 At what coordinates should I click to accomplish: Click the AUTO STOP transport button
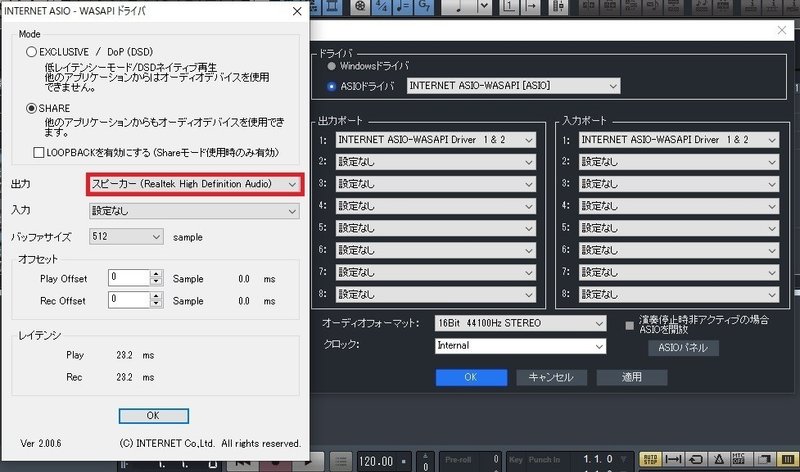[651, 459]
